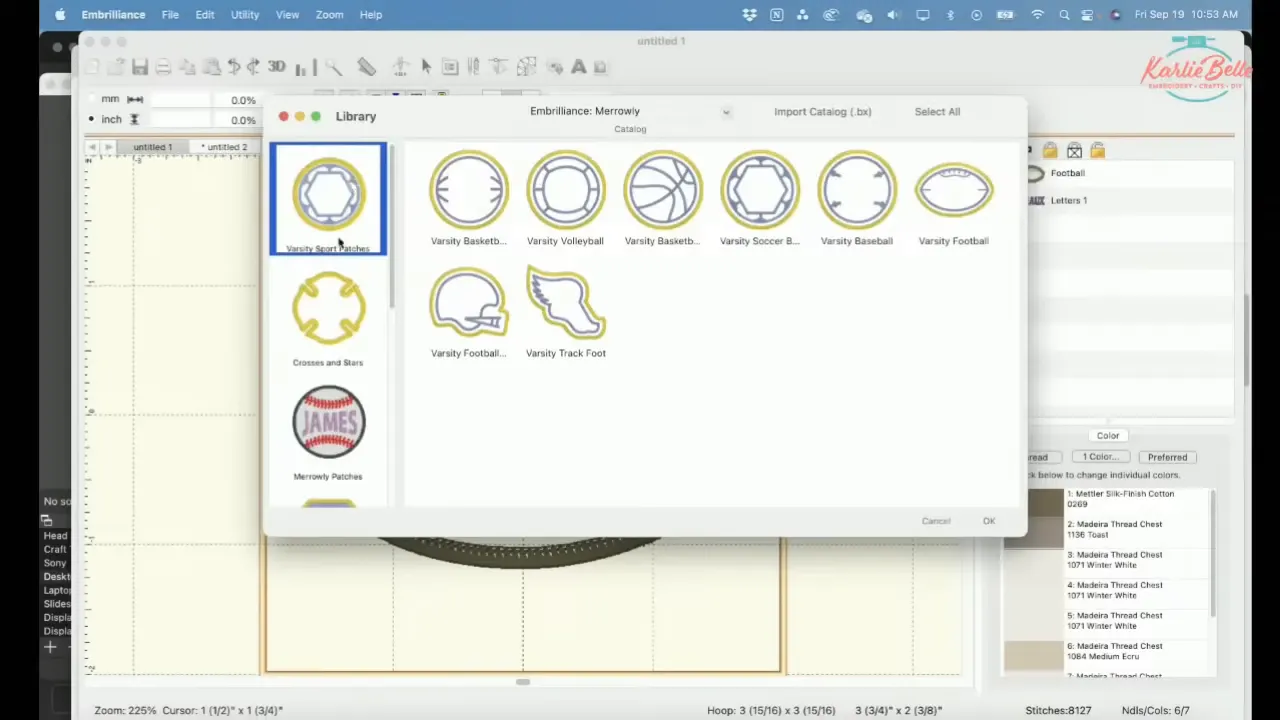Screen dimensions: 1280x720
Task: Select the arrow pointer tool icon
Action: (x=426, y=67)
